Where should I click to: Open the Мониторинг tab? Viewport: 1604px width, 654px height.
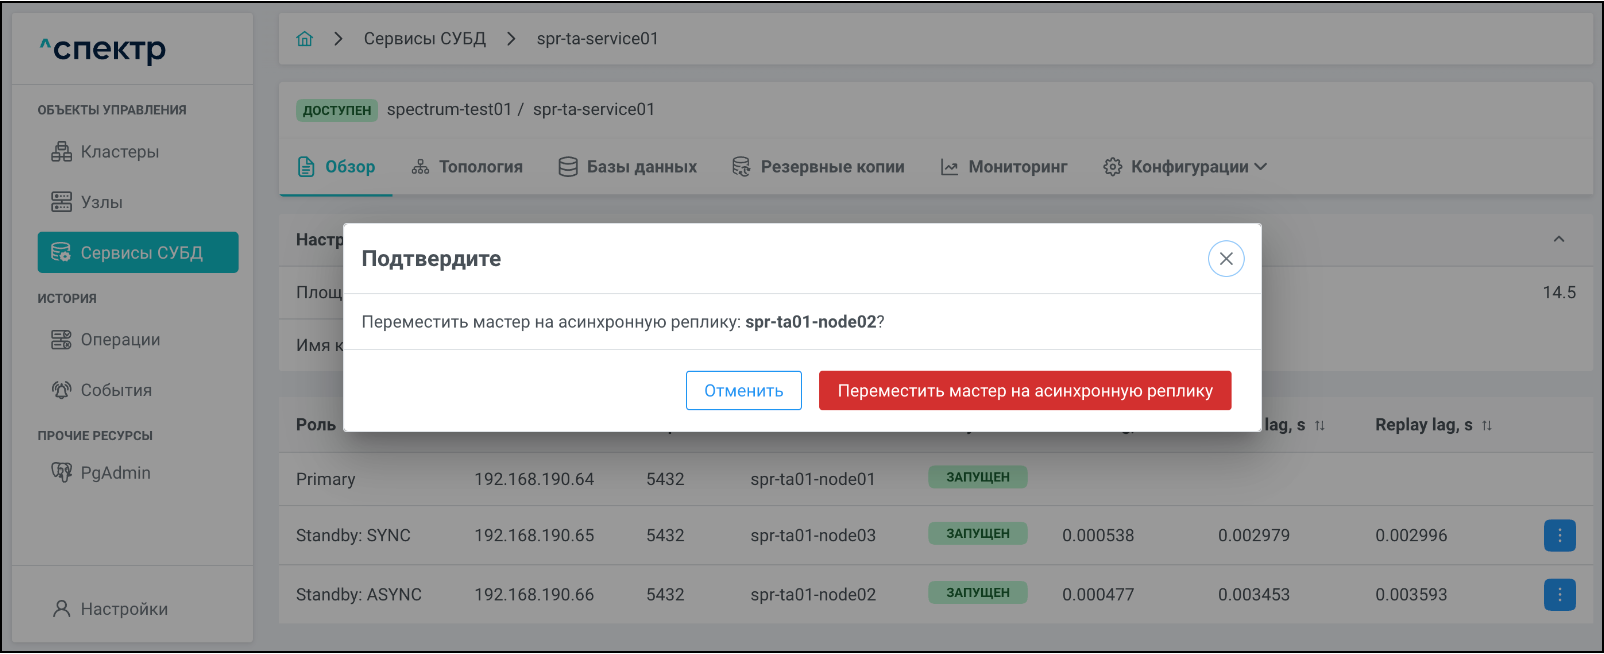(x=1004, y=167)
